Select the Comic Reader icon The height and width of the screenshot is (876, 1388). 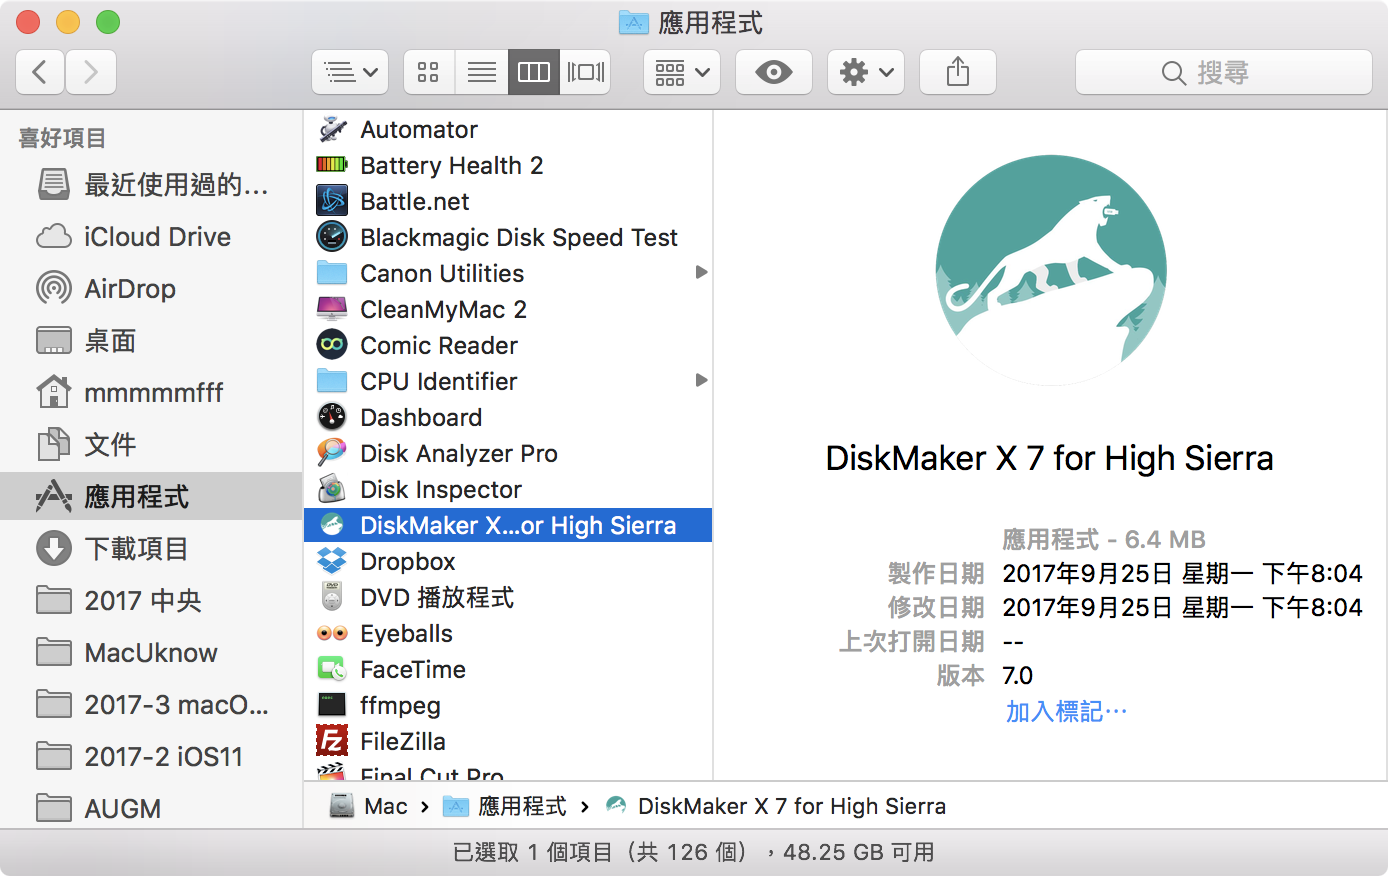tap(332, 345)
